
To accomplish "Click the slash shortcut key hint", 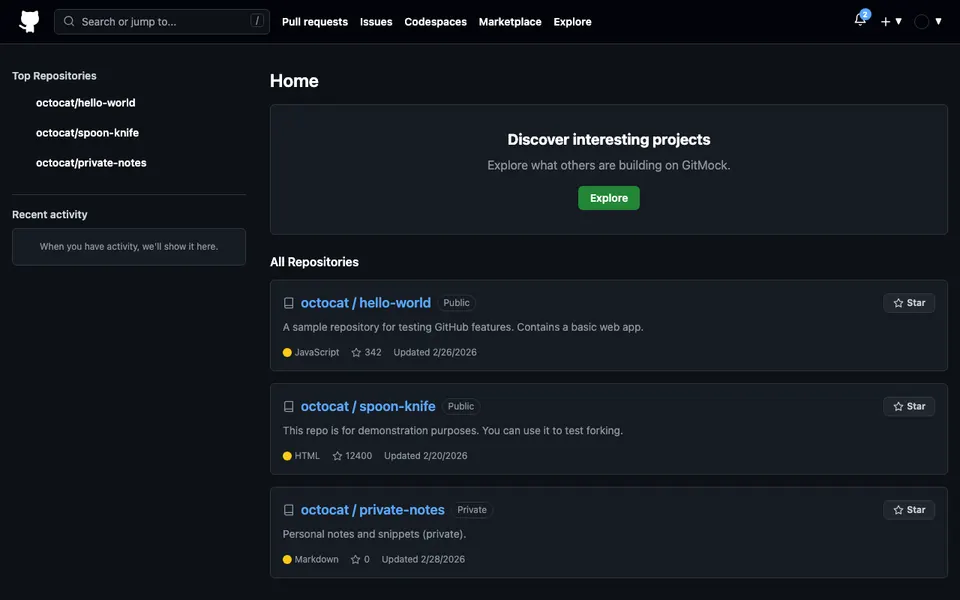I will coord(257,21).
